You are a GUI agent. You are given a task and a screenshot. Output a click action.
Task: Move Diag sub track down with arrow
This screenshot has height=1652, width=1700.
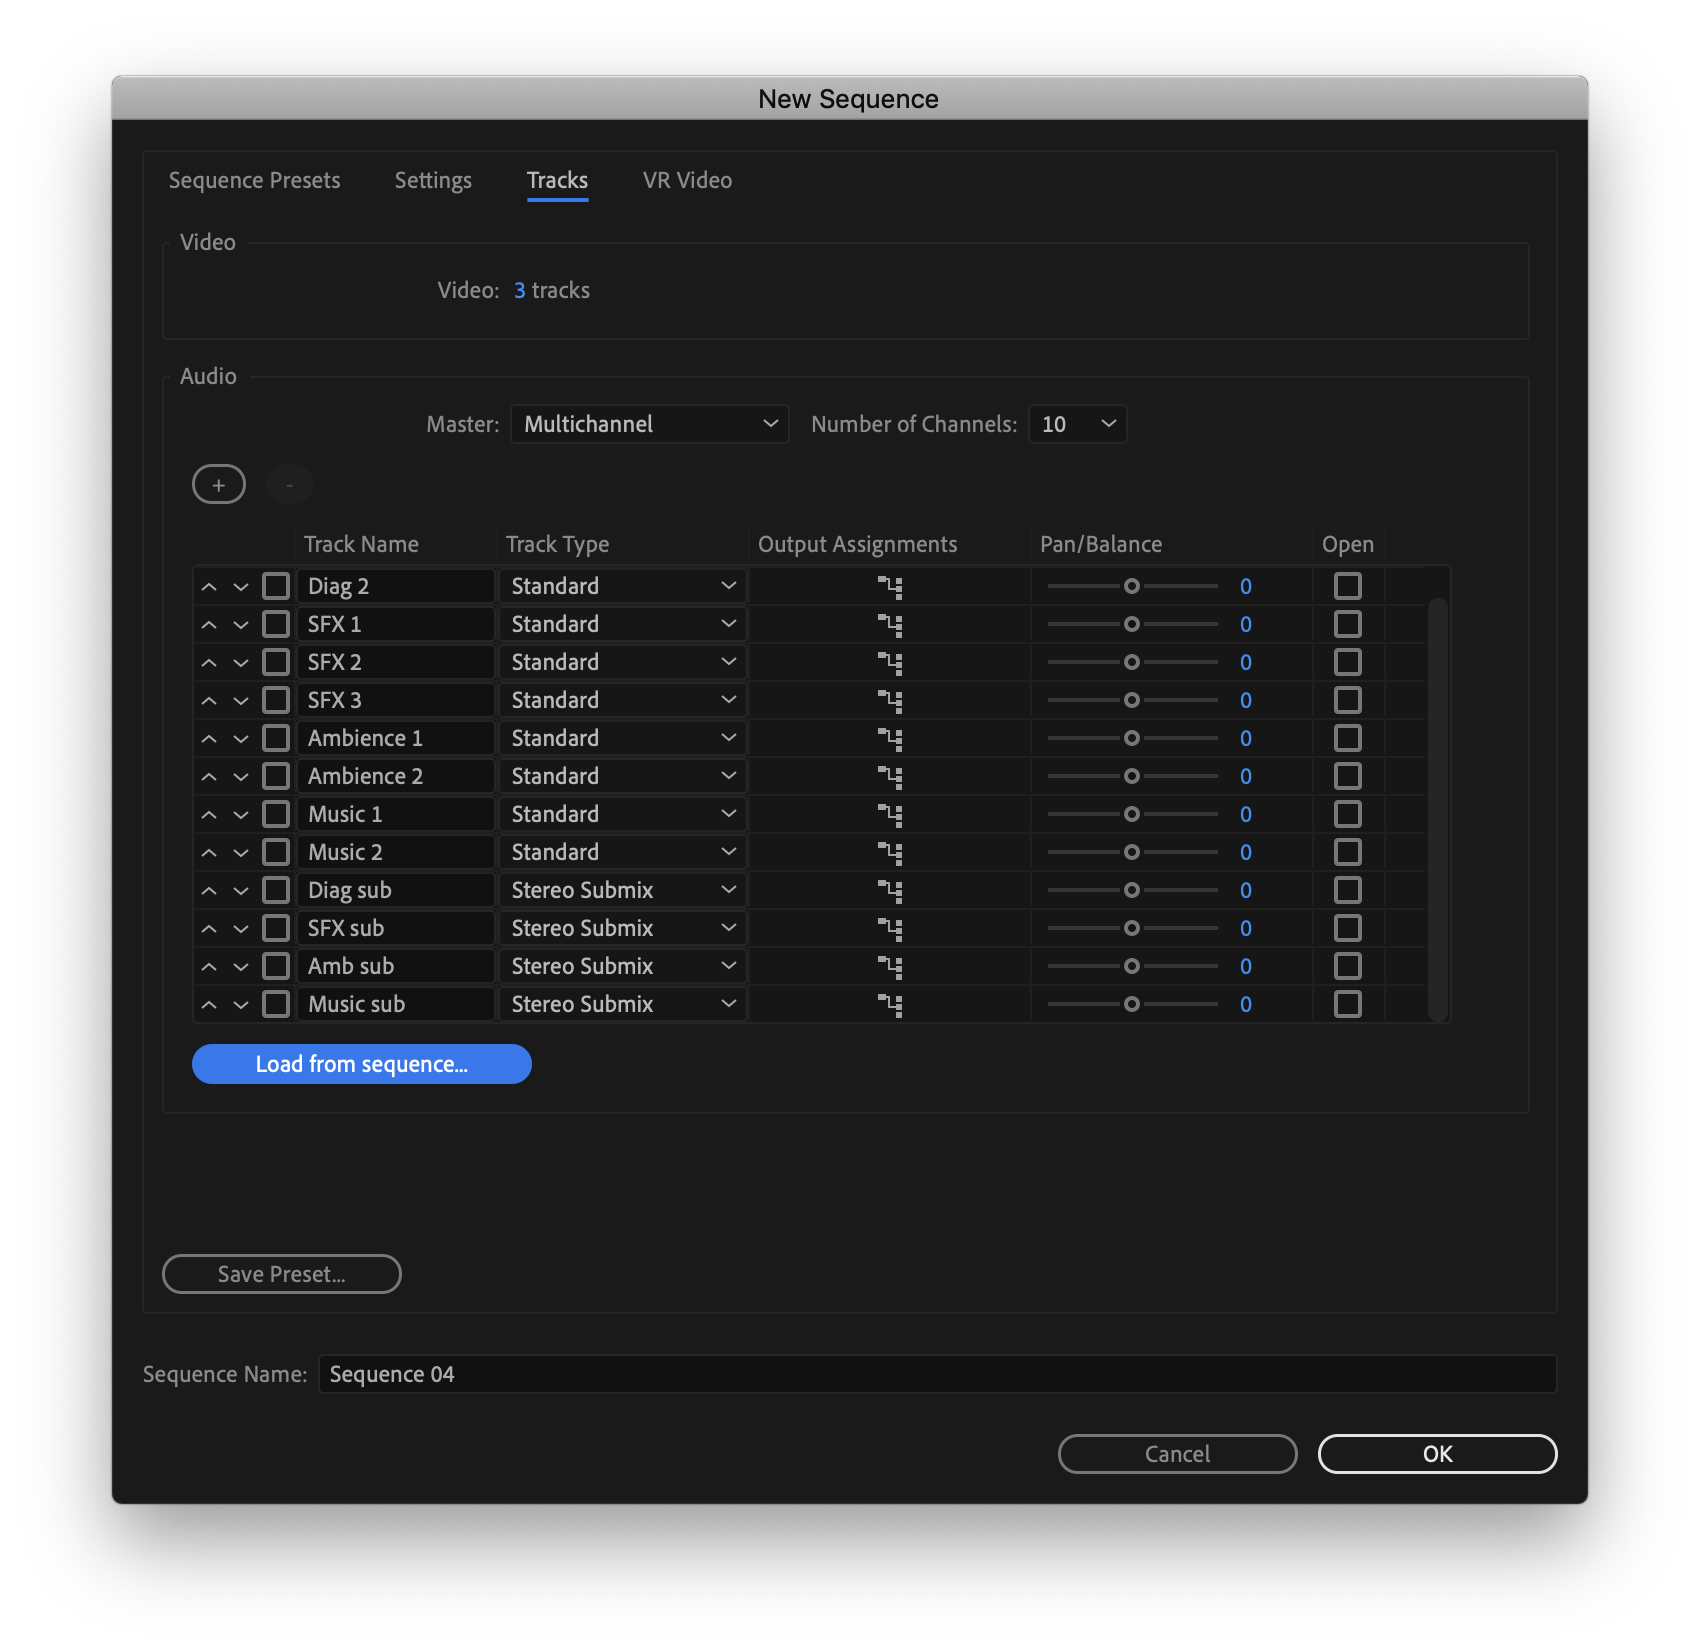point(241,891)
